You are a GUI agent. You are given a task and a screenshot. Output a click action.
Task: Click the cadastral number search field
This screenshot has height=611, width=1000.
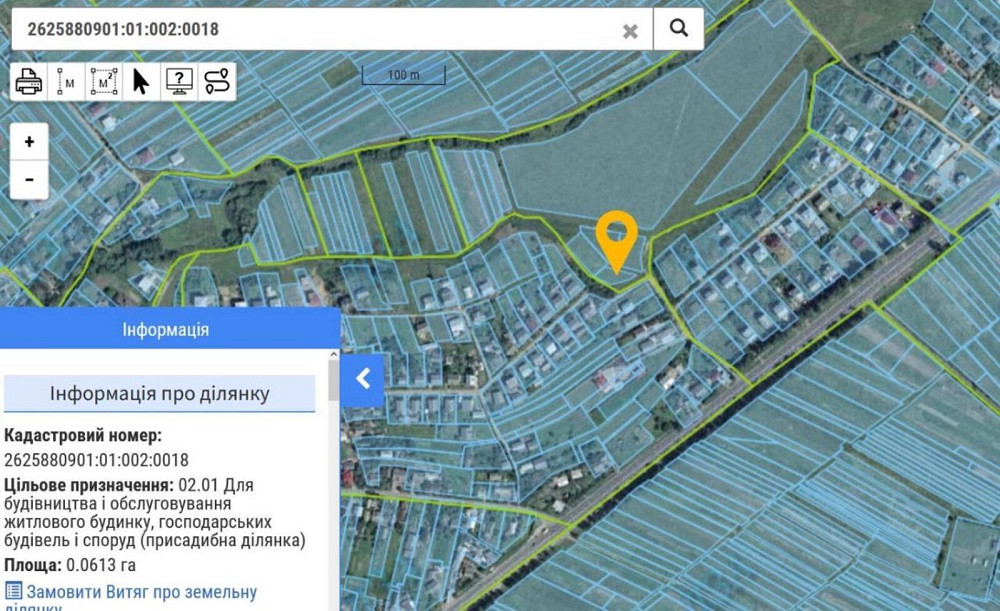(310, 30)
